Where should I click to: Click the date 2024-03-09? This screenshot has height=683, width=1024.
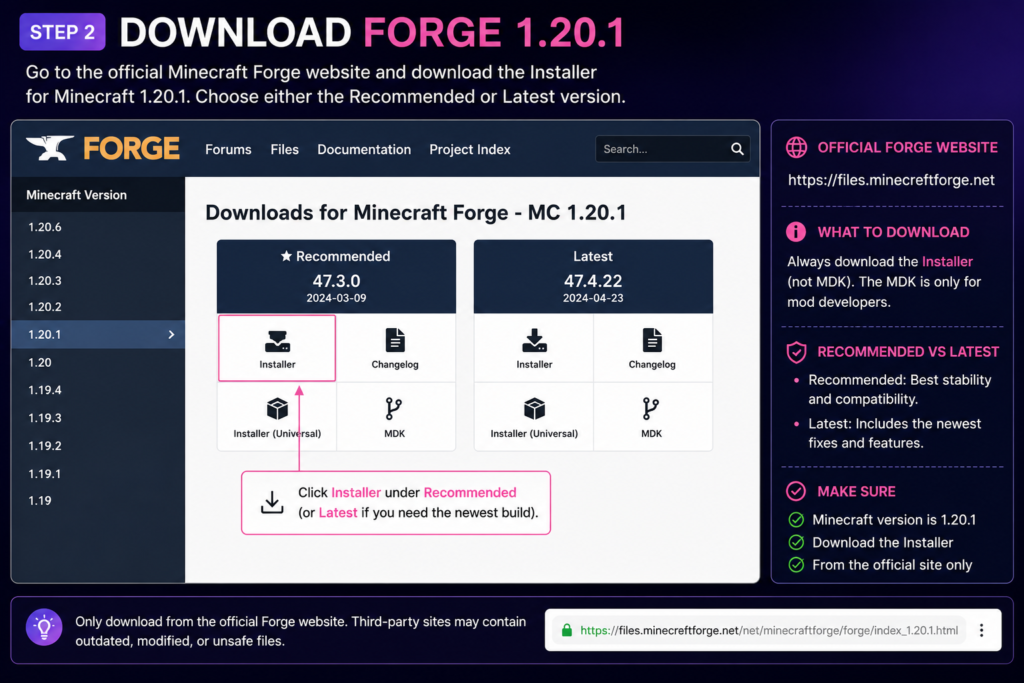[336, 298]
